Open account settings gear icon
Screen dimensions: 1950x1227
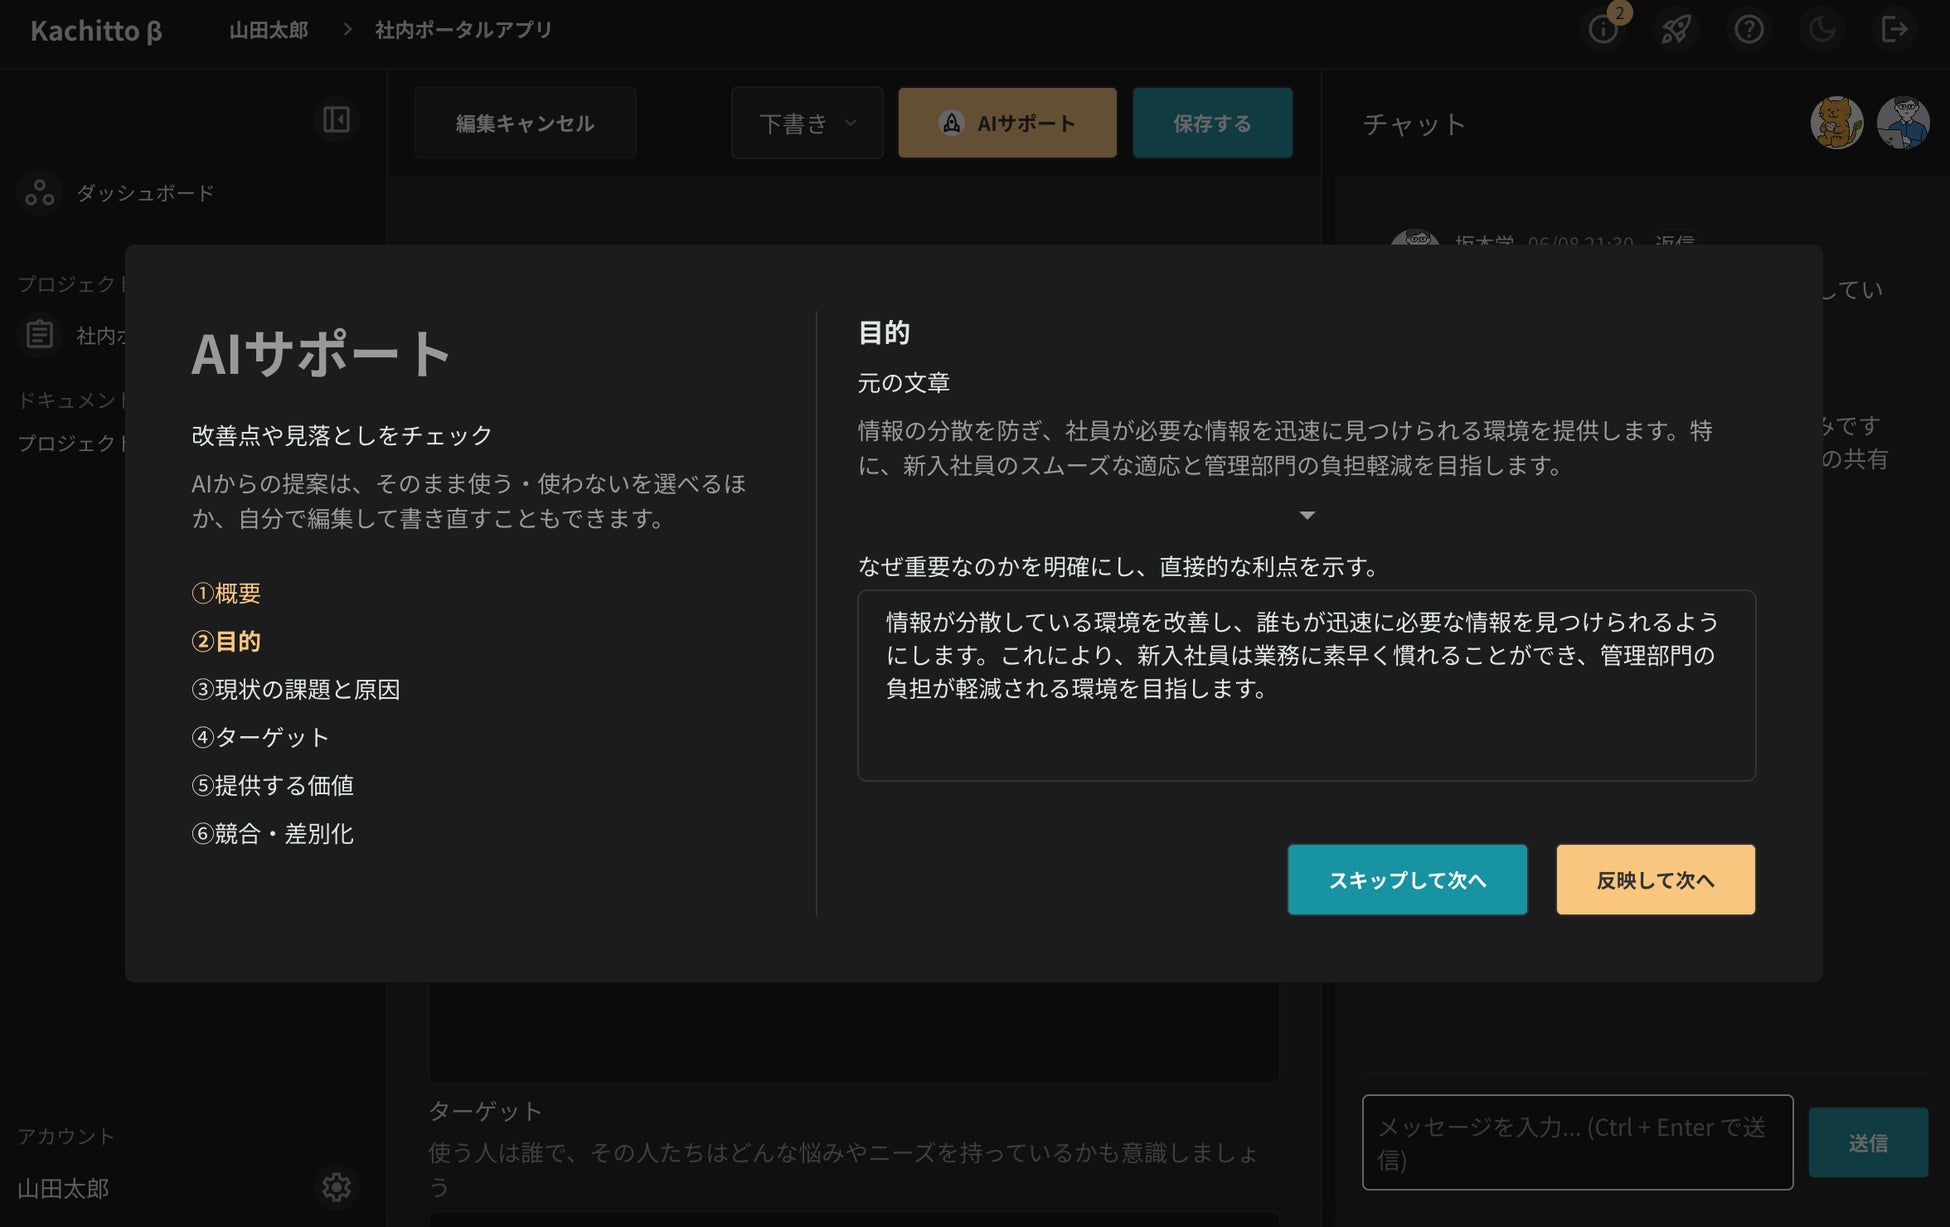click(x=336, y=1187)
